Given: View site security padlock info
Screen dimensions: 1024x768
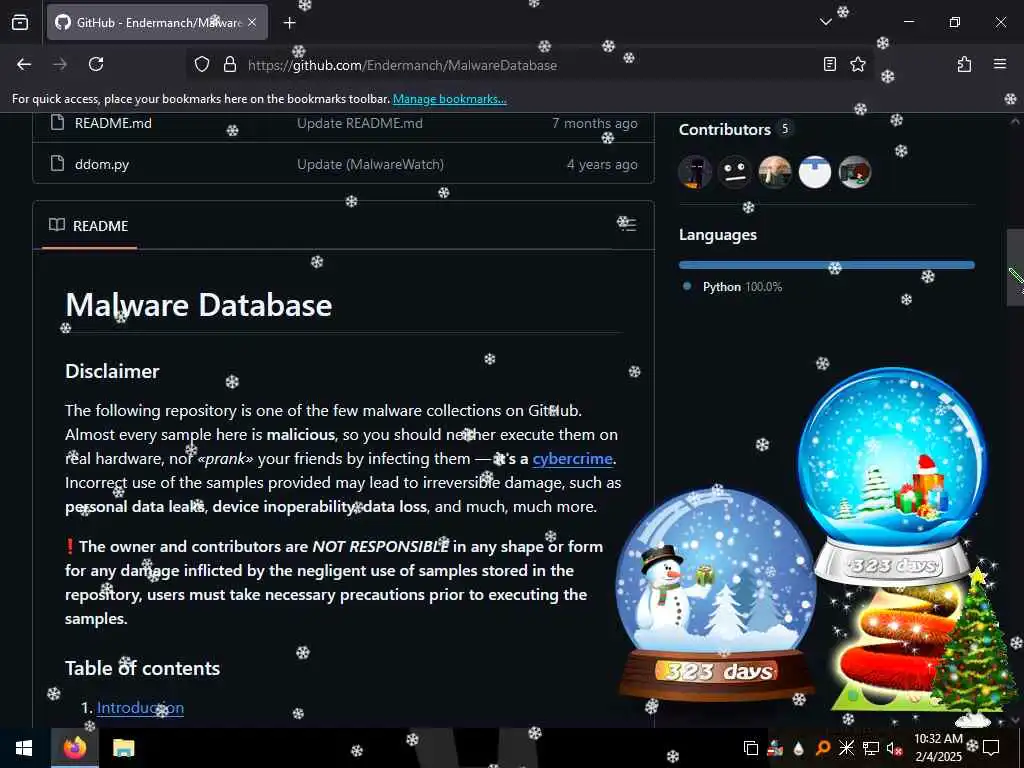Looking at the screenshot, I should (x=230, y=64).
